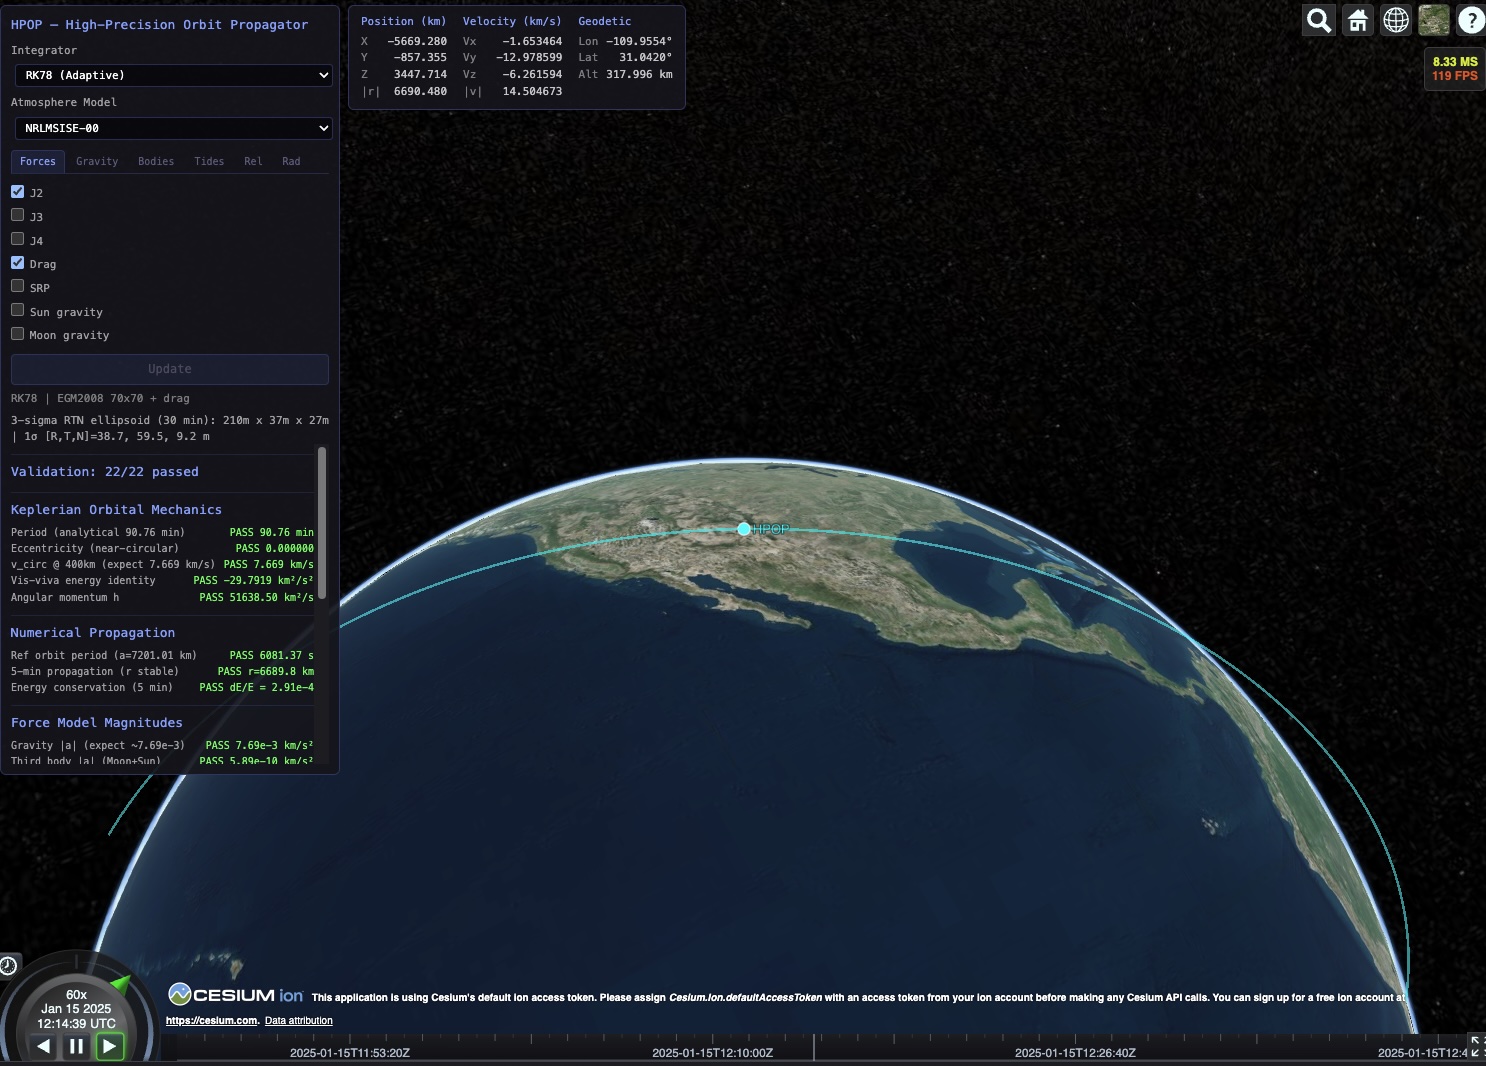Click the Numerical Propagation heading

93,633
